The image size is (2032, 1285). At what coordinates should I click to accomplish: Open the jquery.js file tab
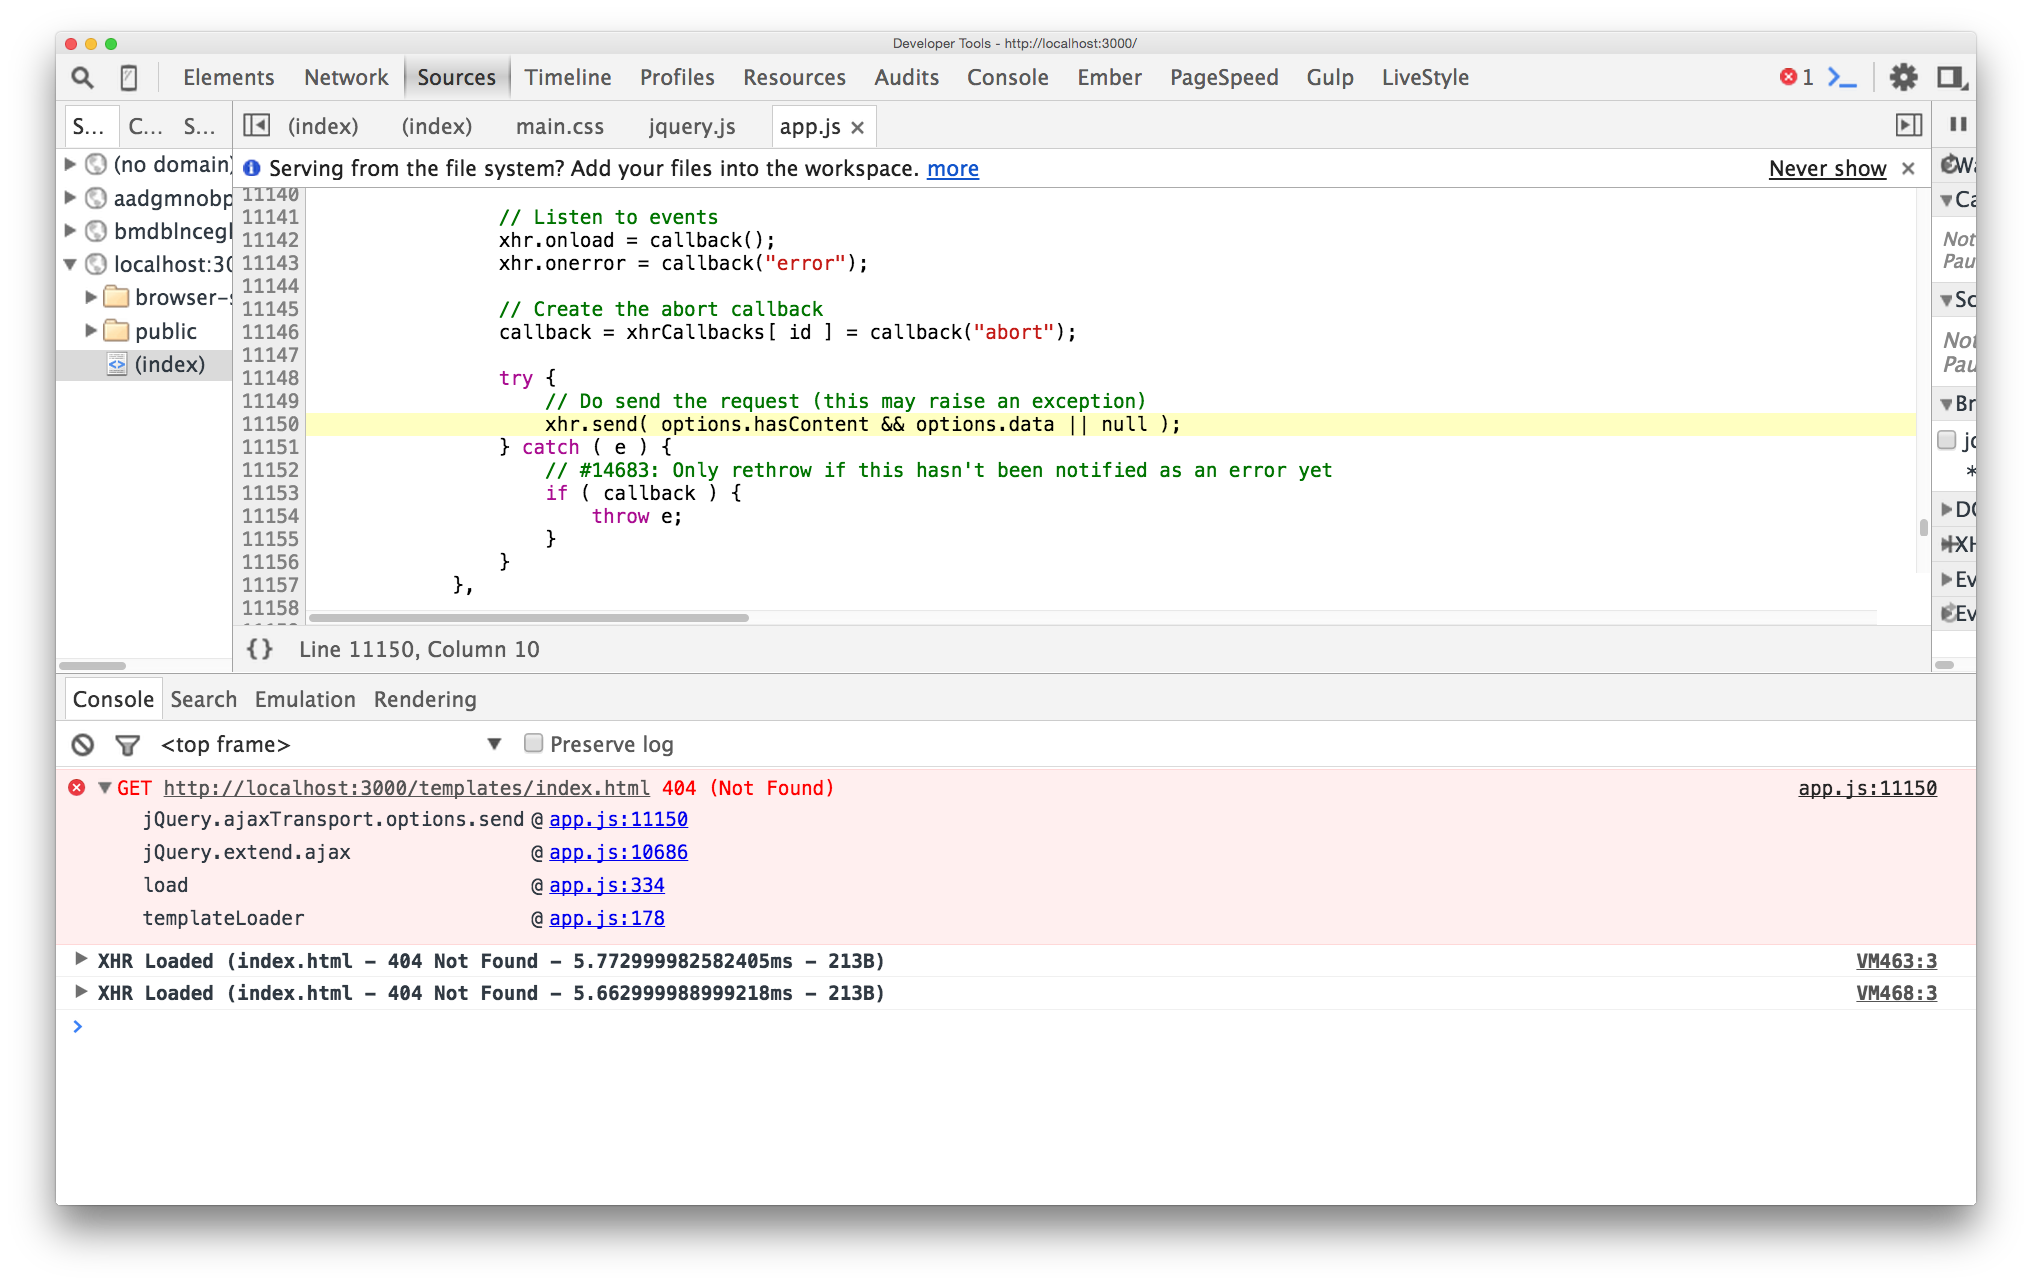[691, 126]
